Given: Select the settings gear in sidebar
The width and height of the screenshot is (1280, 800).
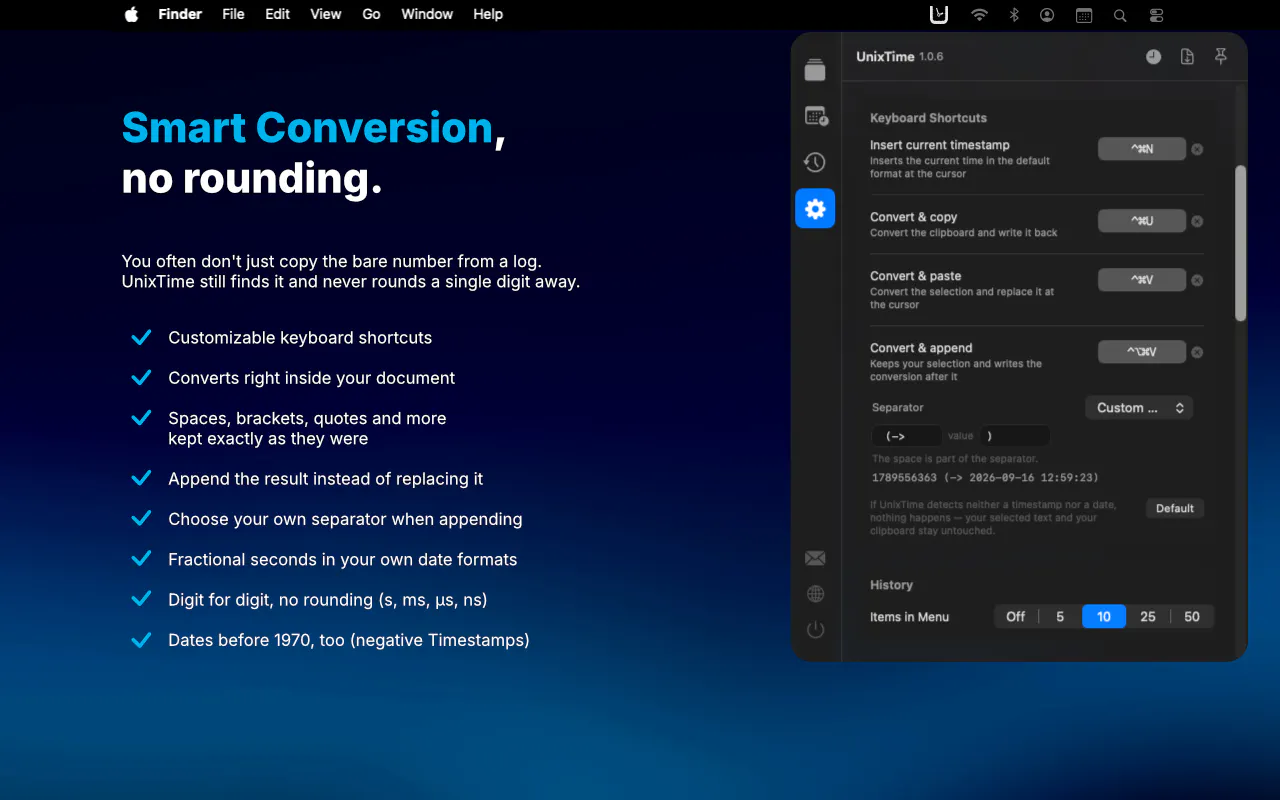Looking at the screenshot, I should coord(815,208).
